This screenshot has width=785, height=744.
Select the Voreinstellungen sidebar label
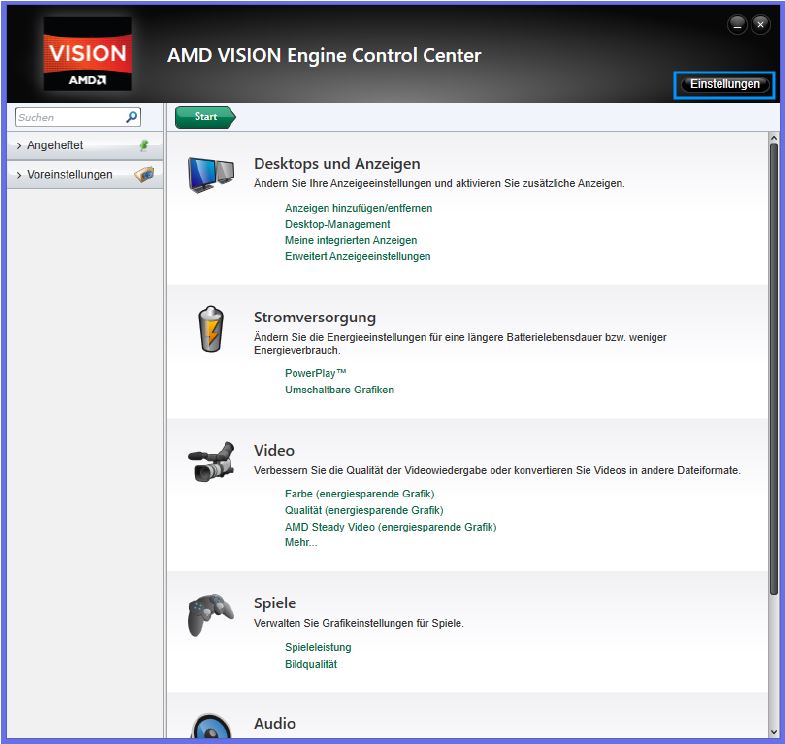click(x=70, y=175)
